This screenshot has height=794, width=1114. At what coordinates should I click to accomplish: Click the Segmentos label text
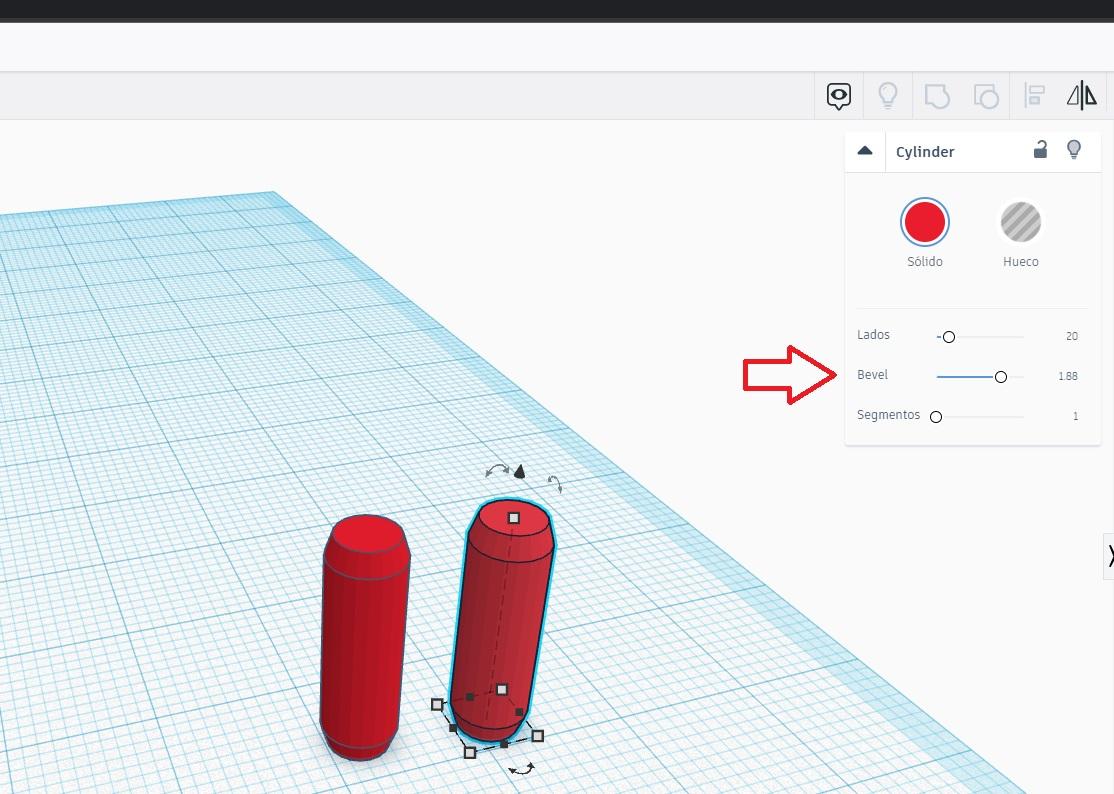[x=888, y=415]
